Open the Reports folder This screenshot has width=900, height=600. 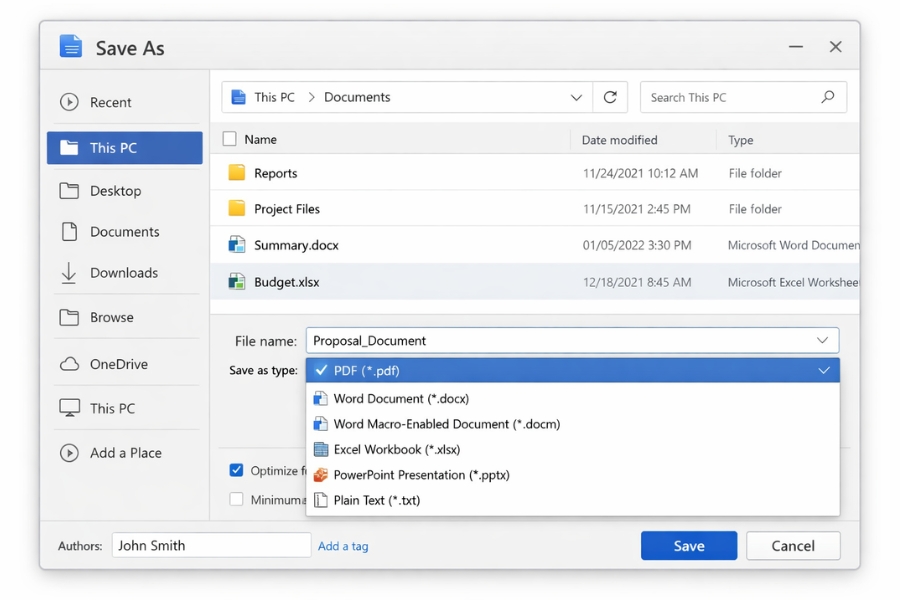pos(275,173)
